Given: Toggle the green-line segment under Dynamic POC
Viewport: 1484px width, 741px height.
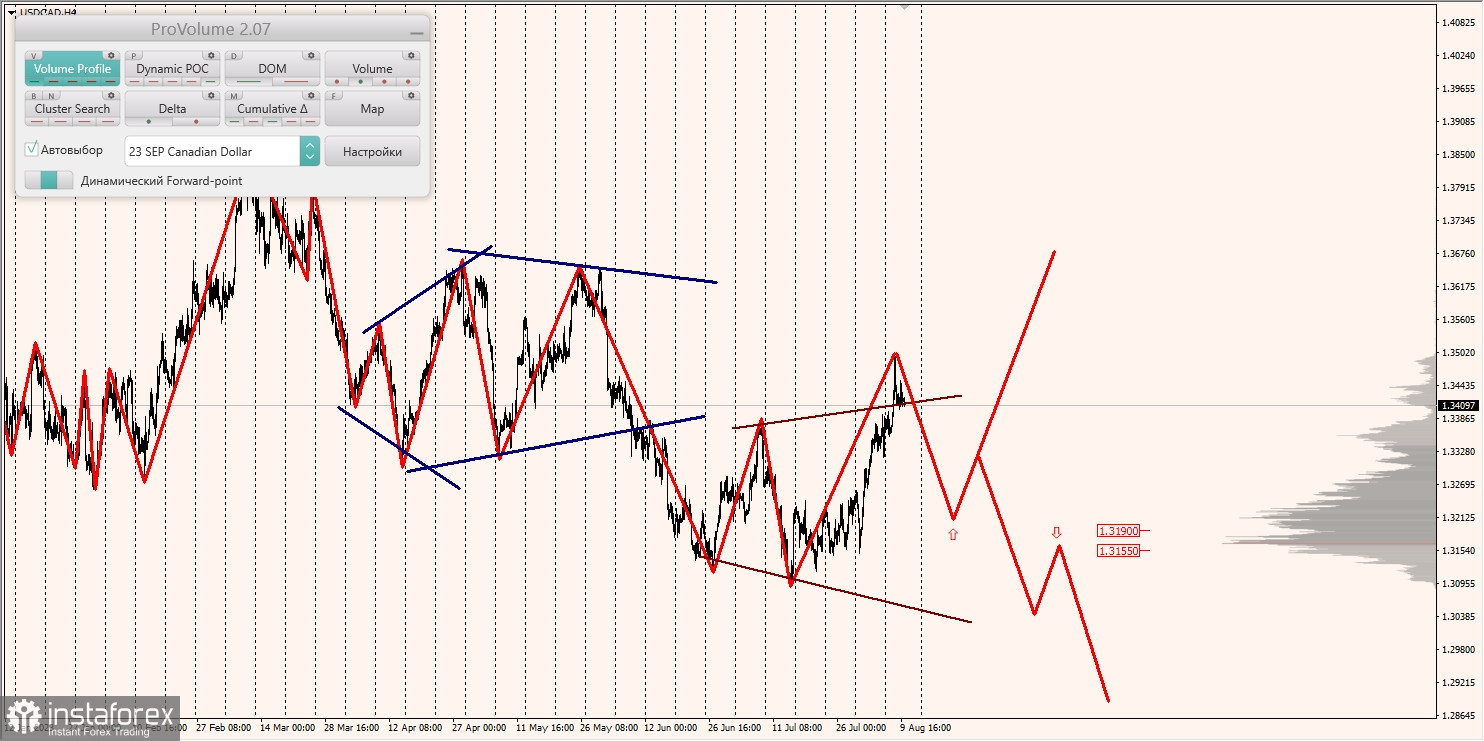Looking at the screenshot, I should 210,81.
